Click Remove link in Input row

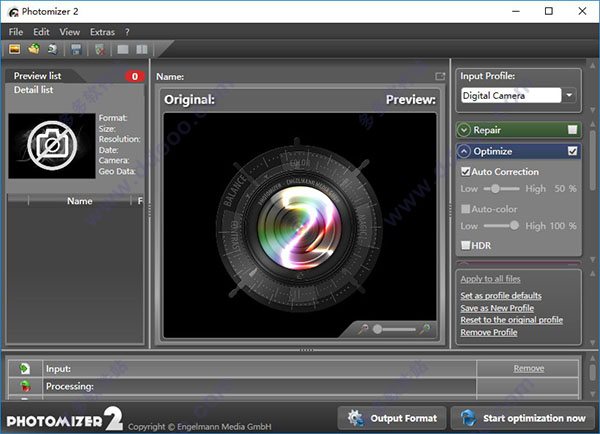point(529,368)
